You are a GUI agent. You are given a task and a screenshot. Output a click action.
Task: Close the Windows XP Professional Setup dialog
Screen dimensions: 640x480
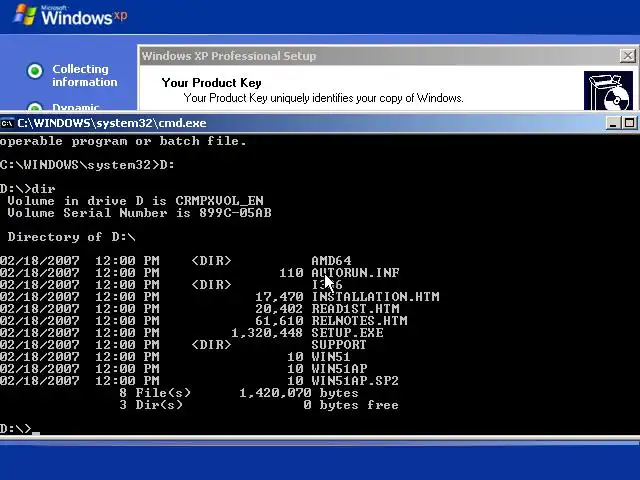click(628, 56)
